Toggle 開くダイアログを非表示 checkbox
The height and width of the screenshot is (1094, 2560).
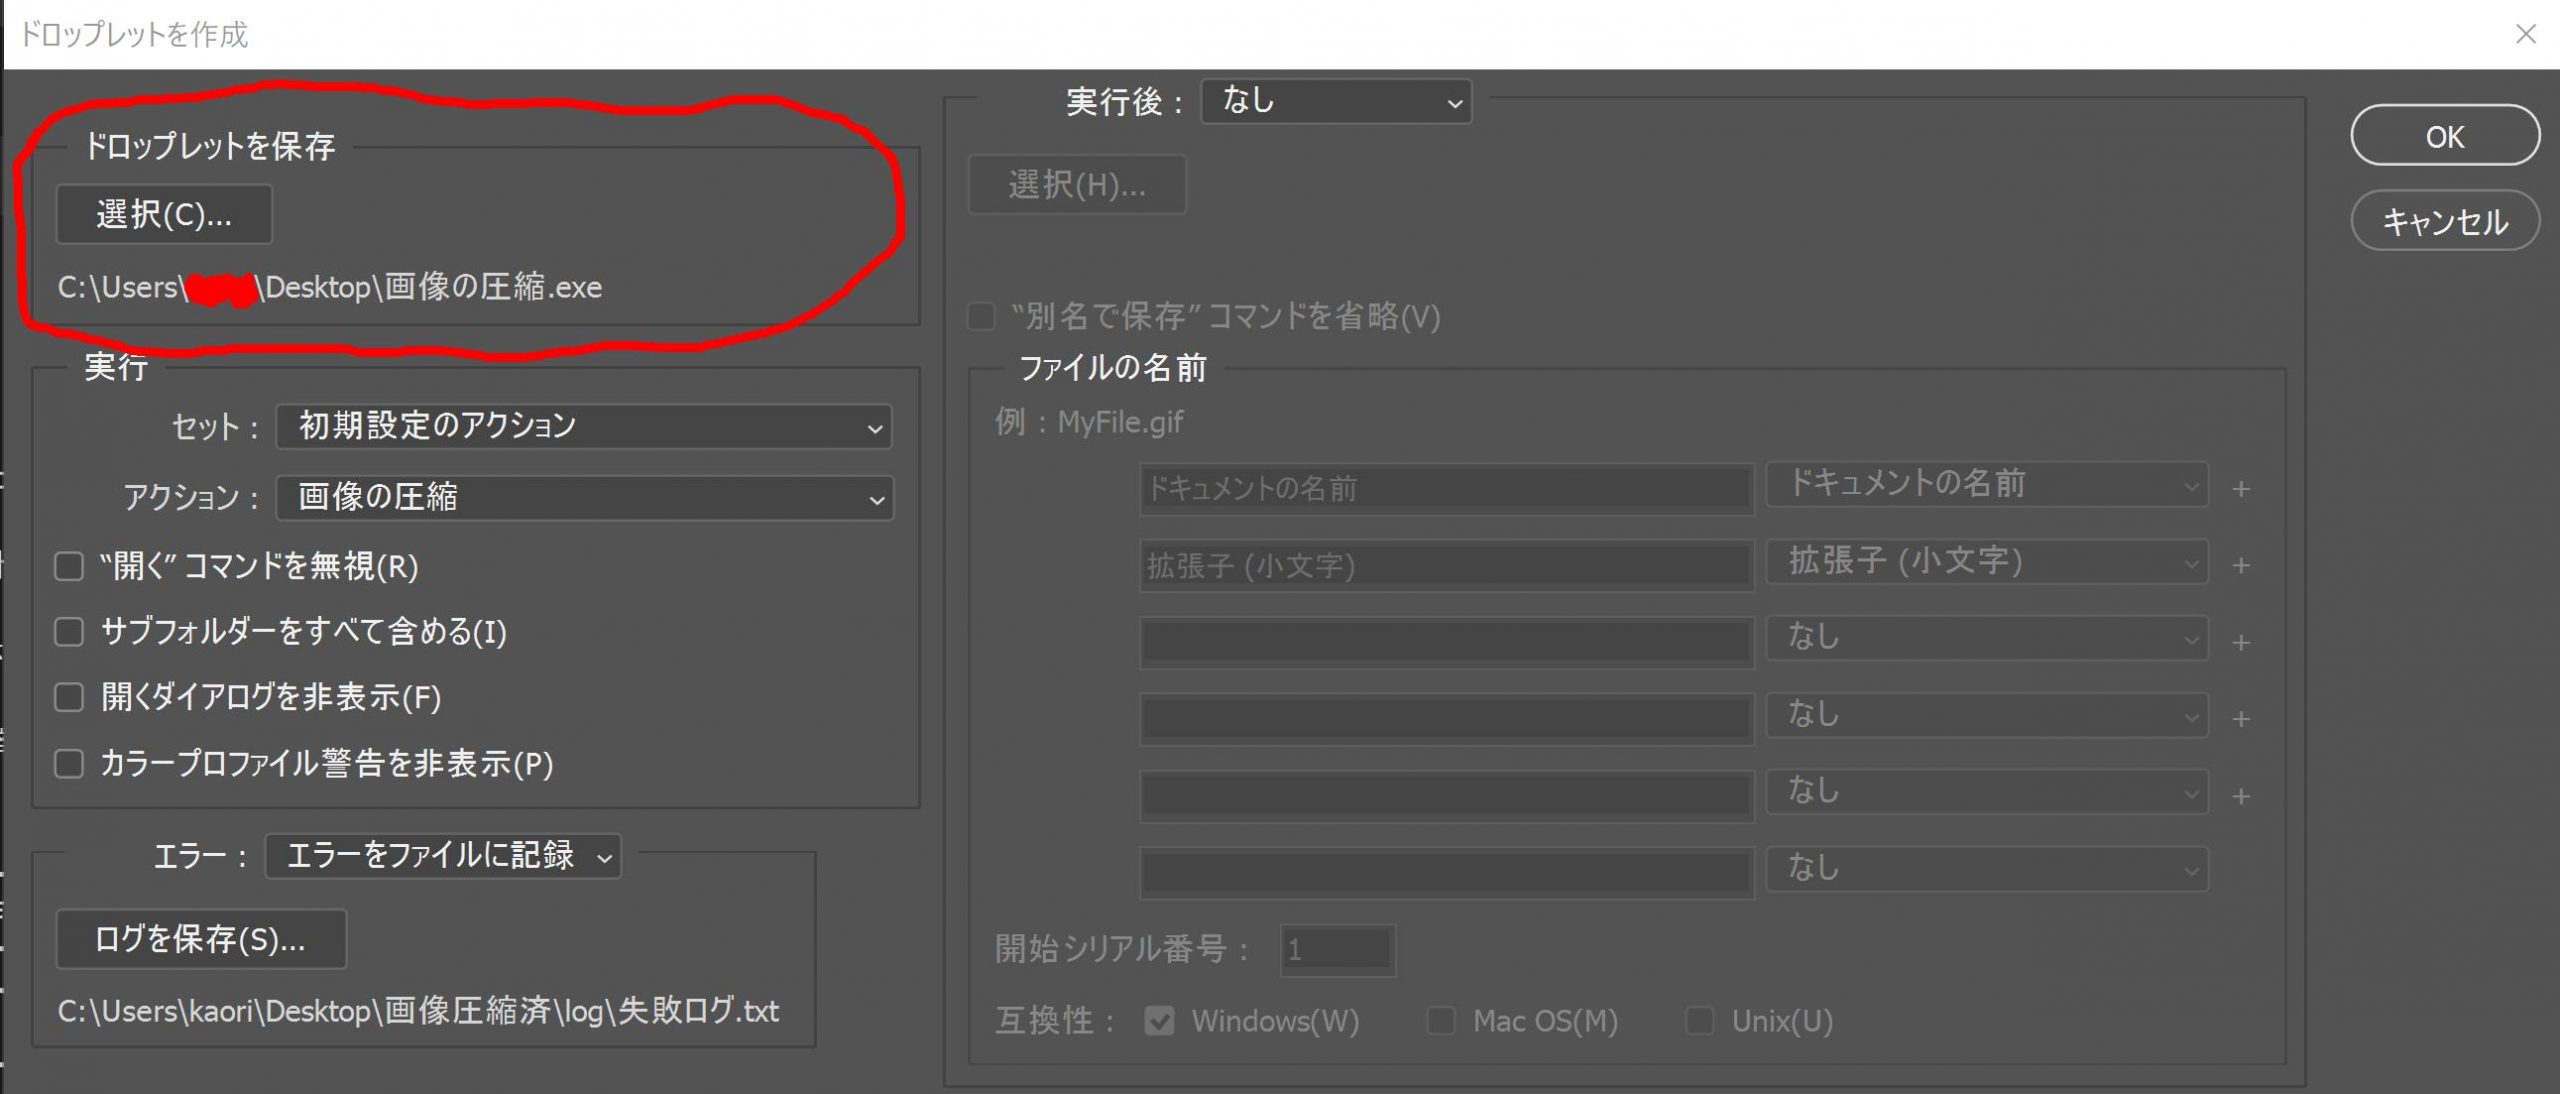(x=69, y=697)
